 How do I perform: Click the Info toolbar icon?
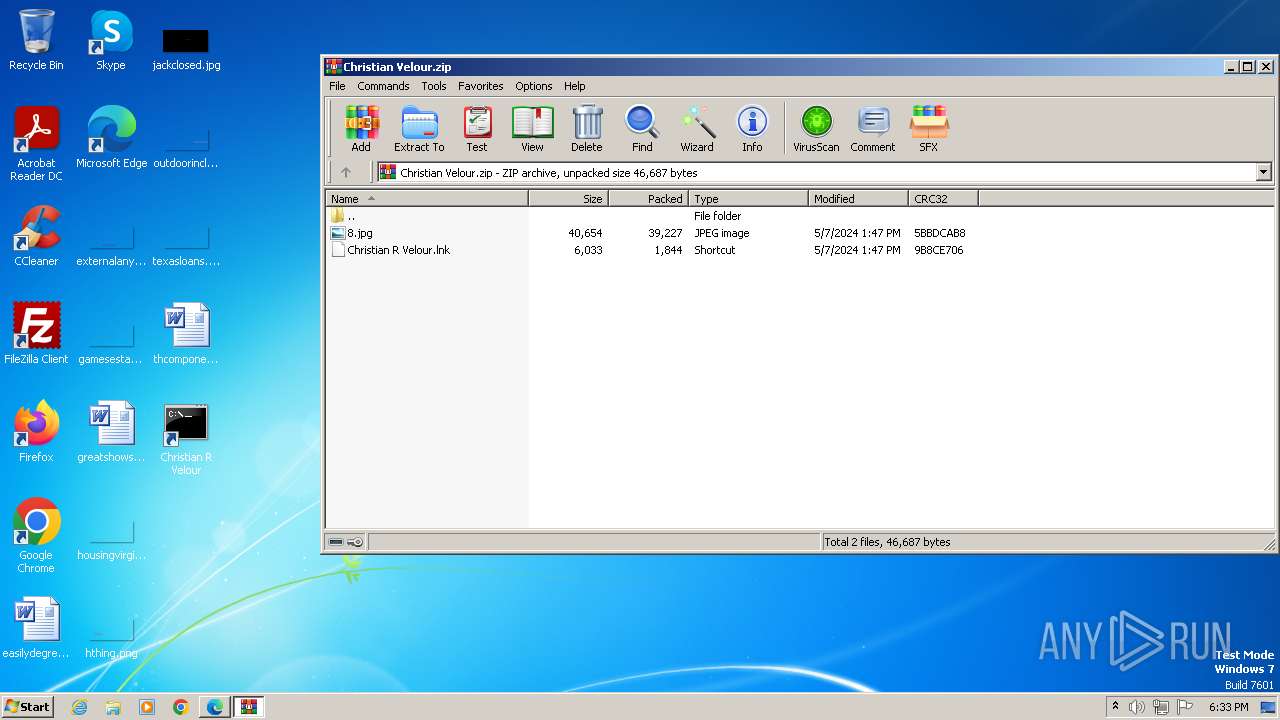(752, 129)
